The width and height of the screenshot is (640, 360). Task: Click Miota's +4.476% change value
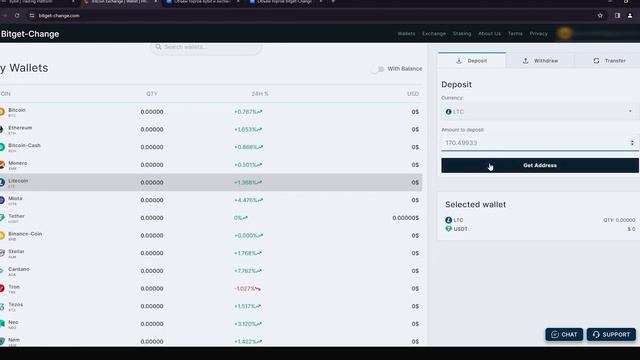coord(248,200)
